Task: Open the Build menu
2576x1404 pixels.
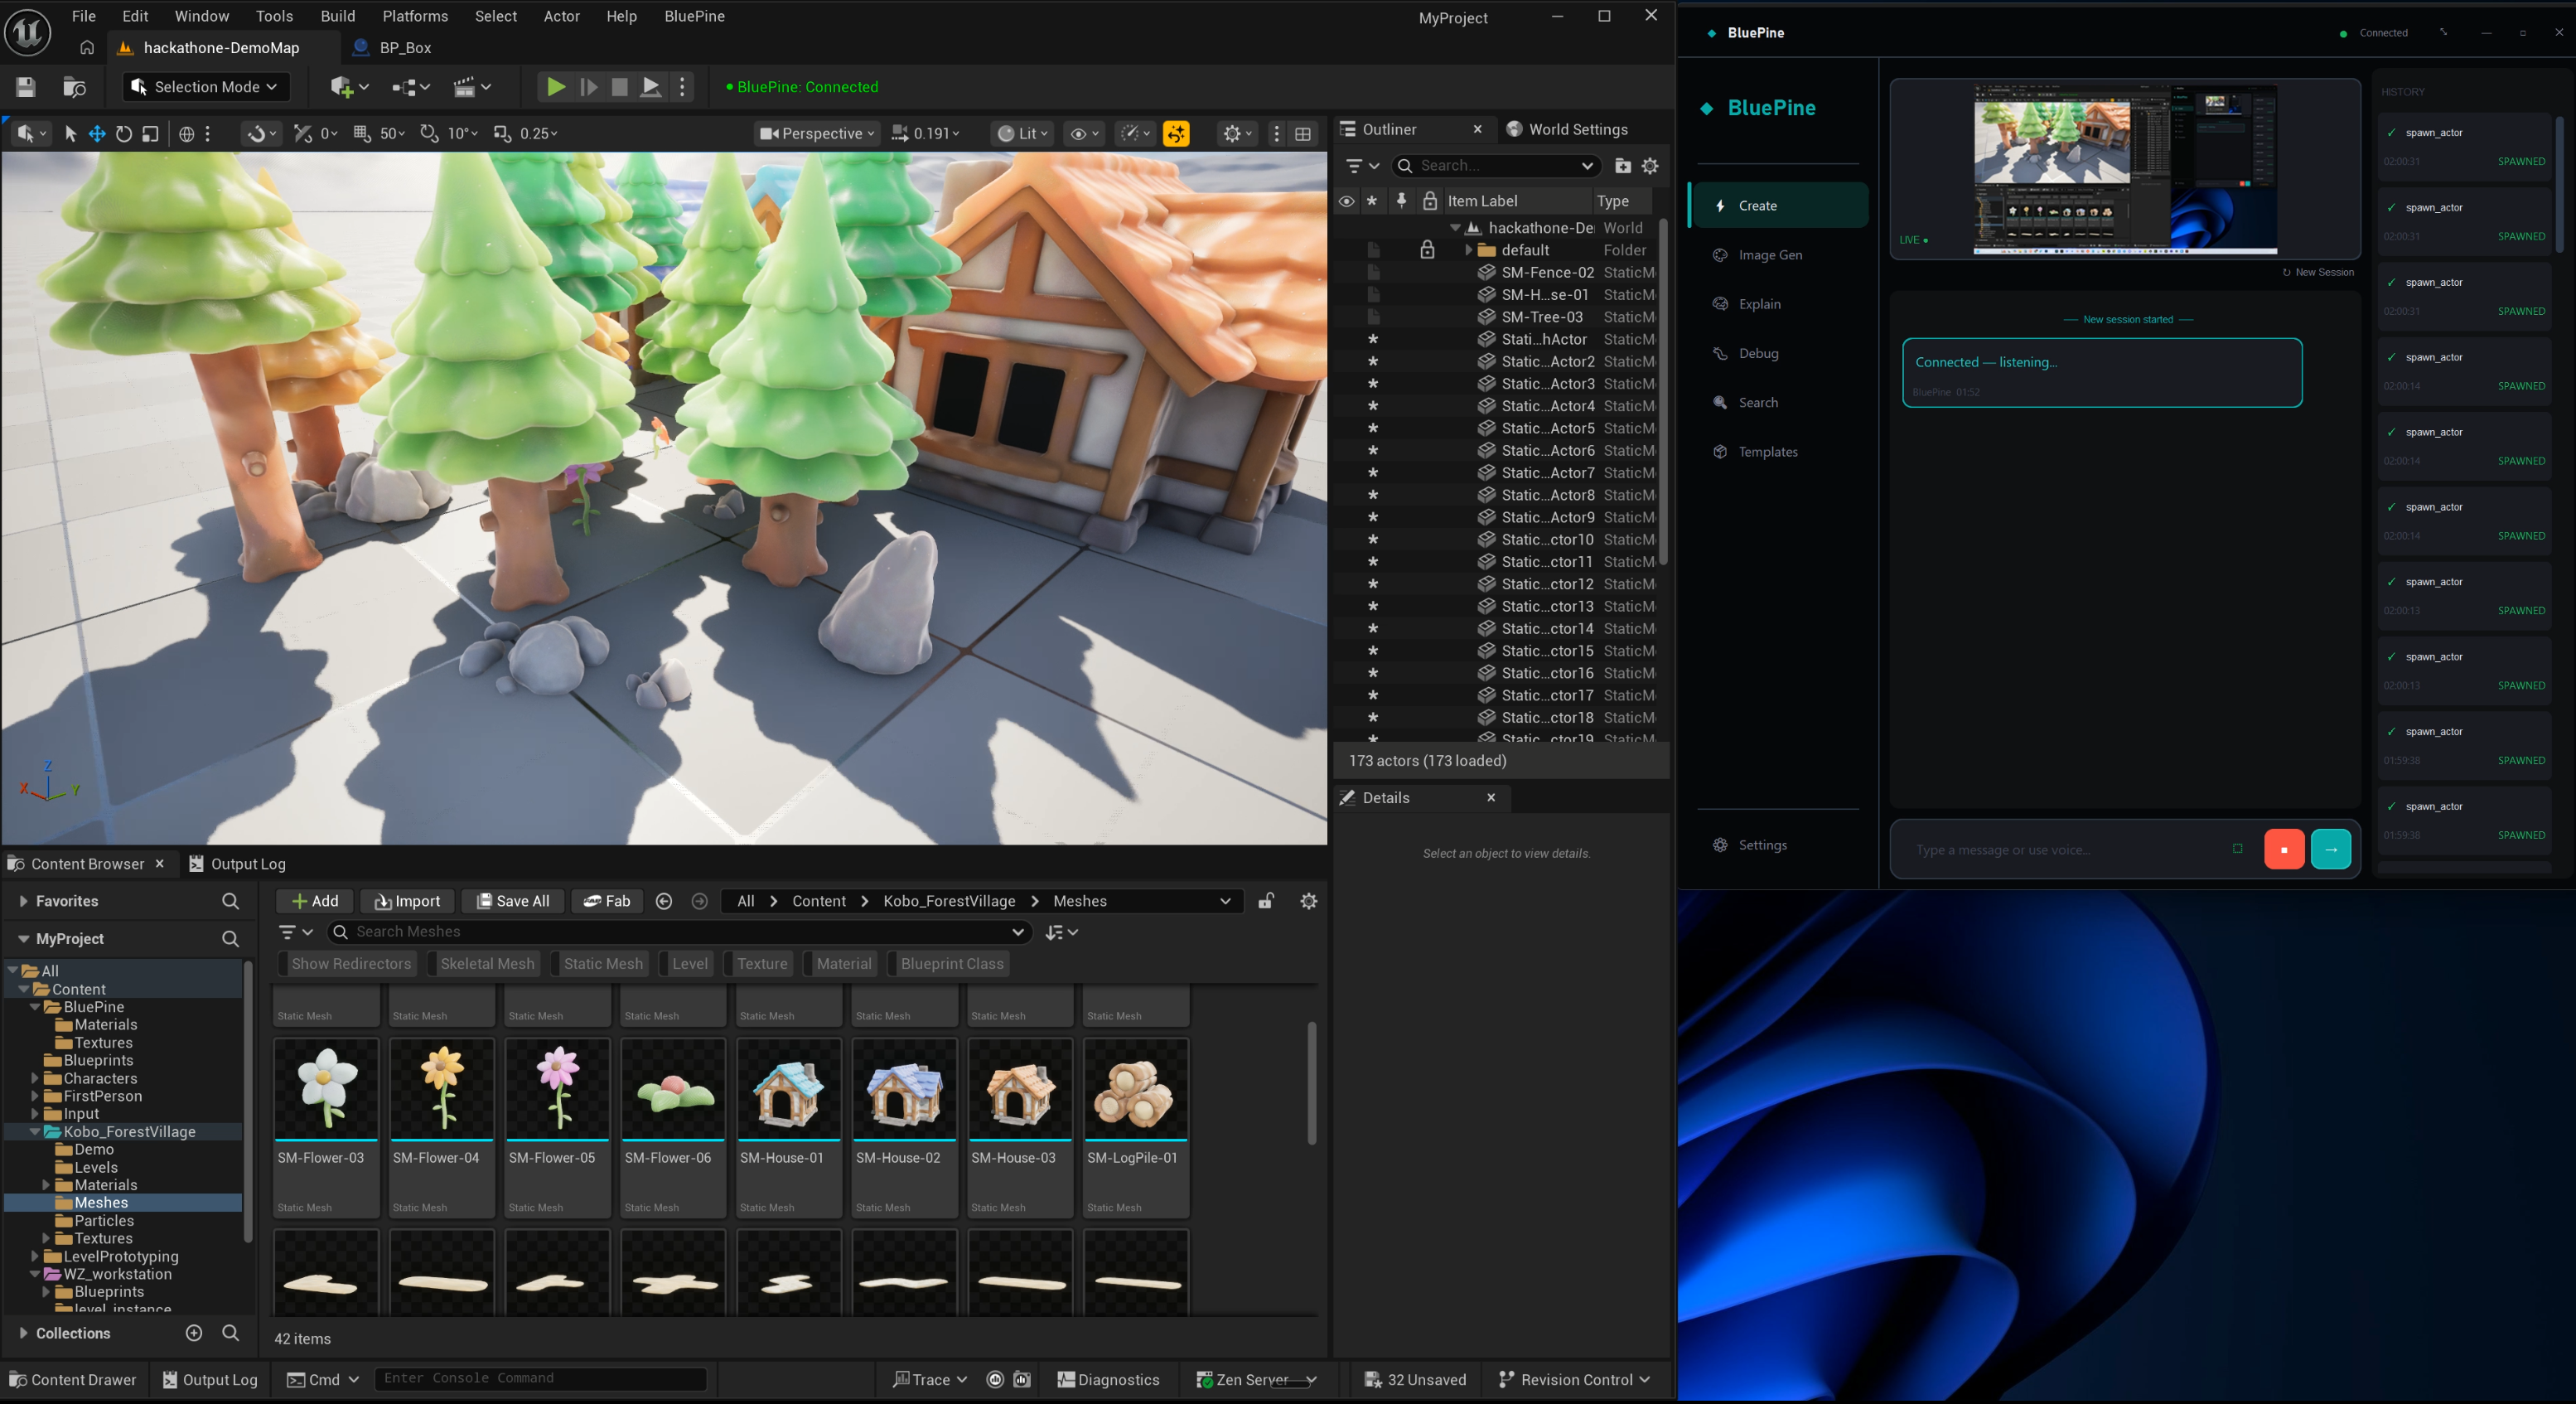Action: click(x=337, y=16)
